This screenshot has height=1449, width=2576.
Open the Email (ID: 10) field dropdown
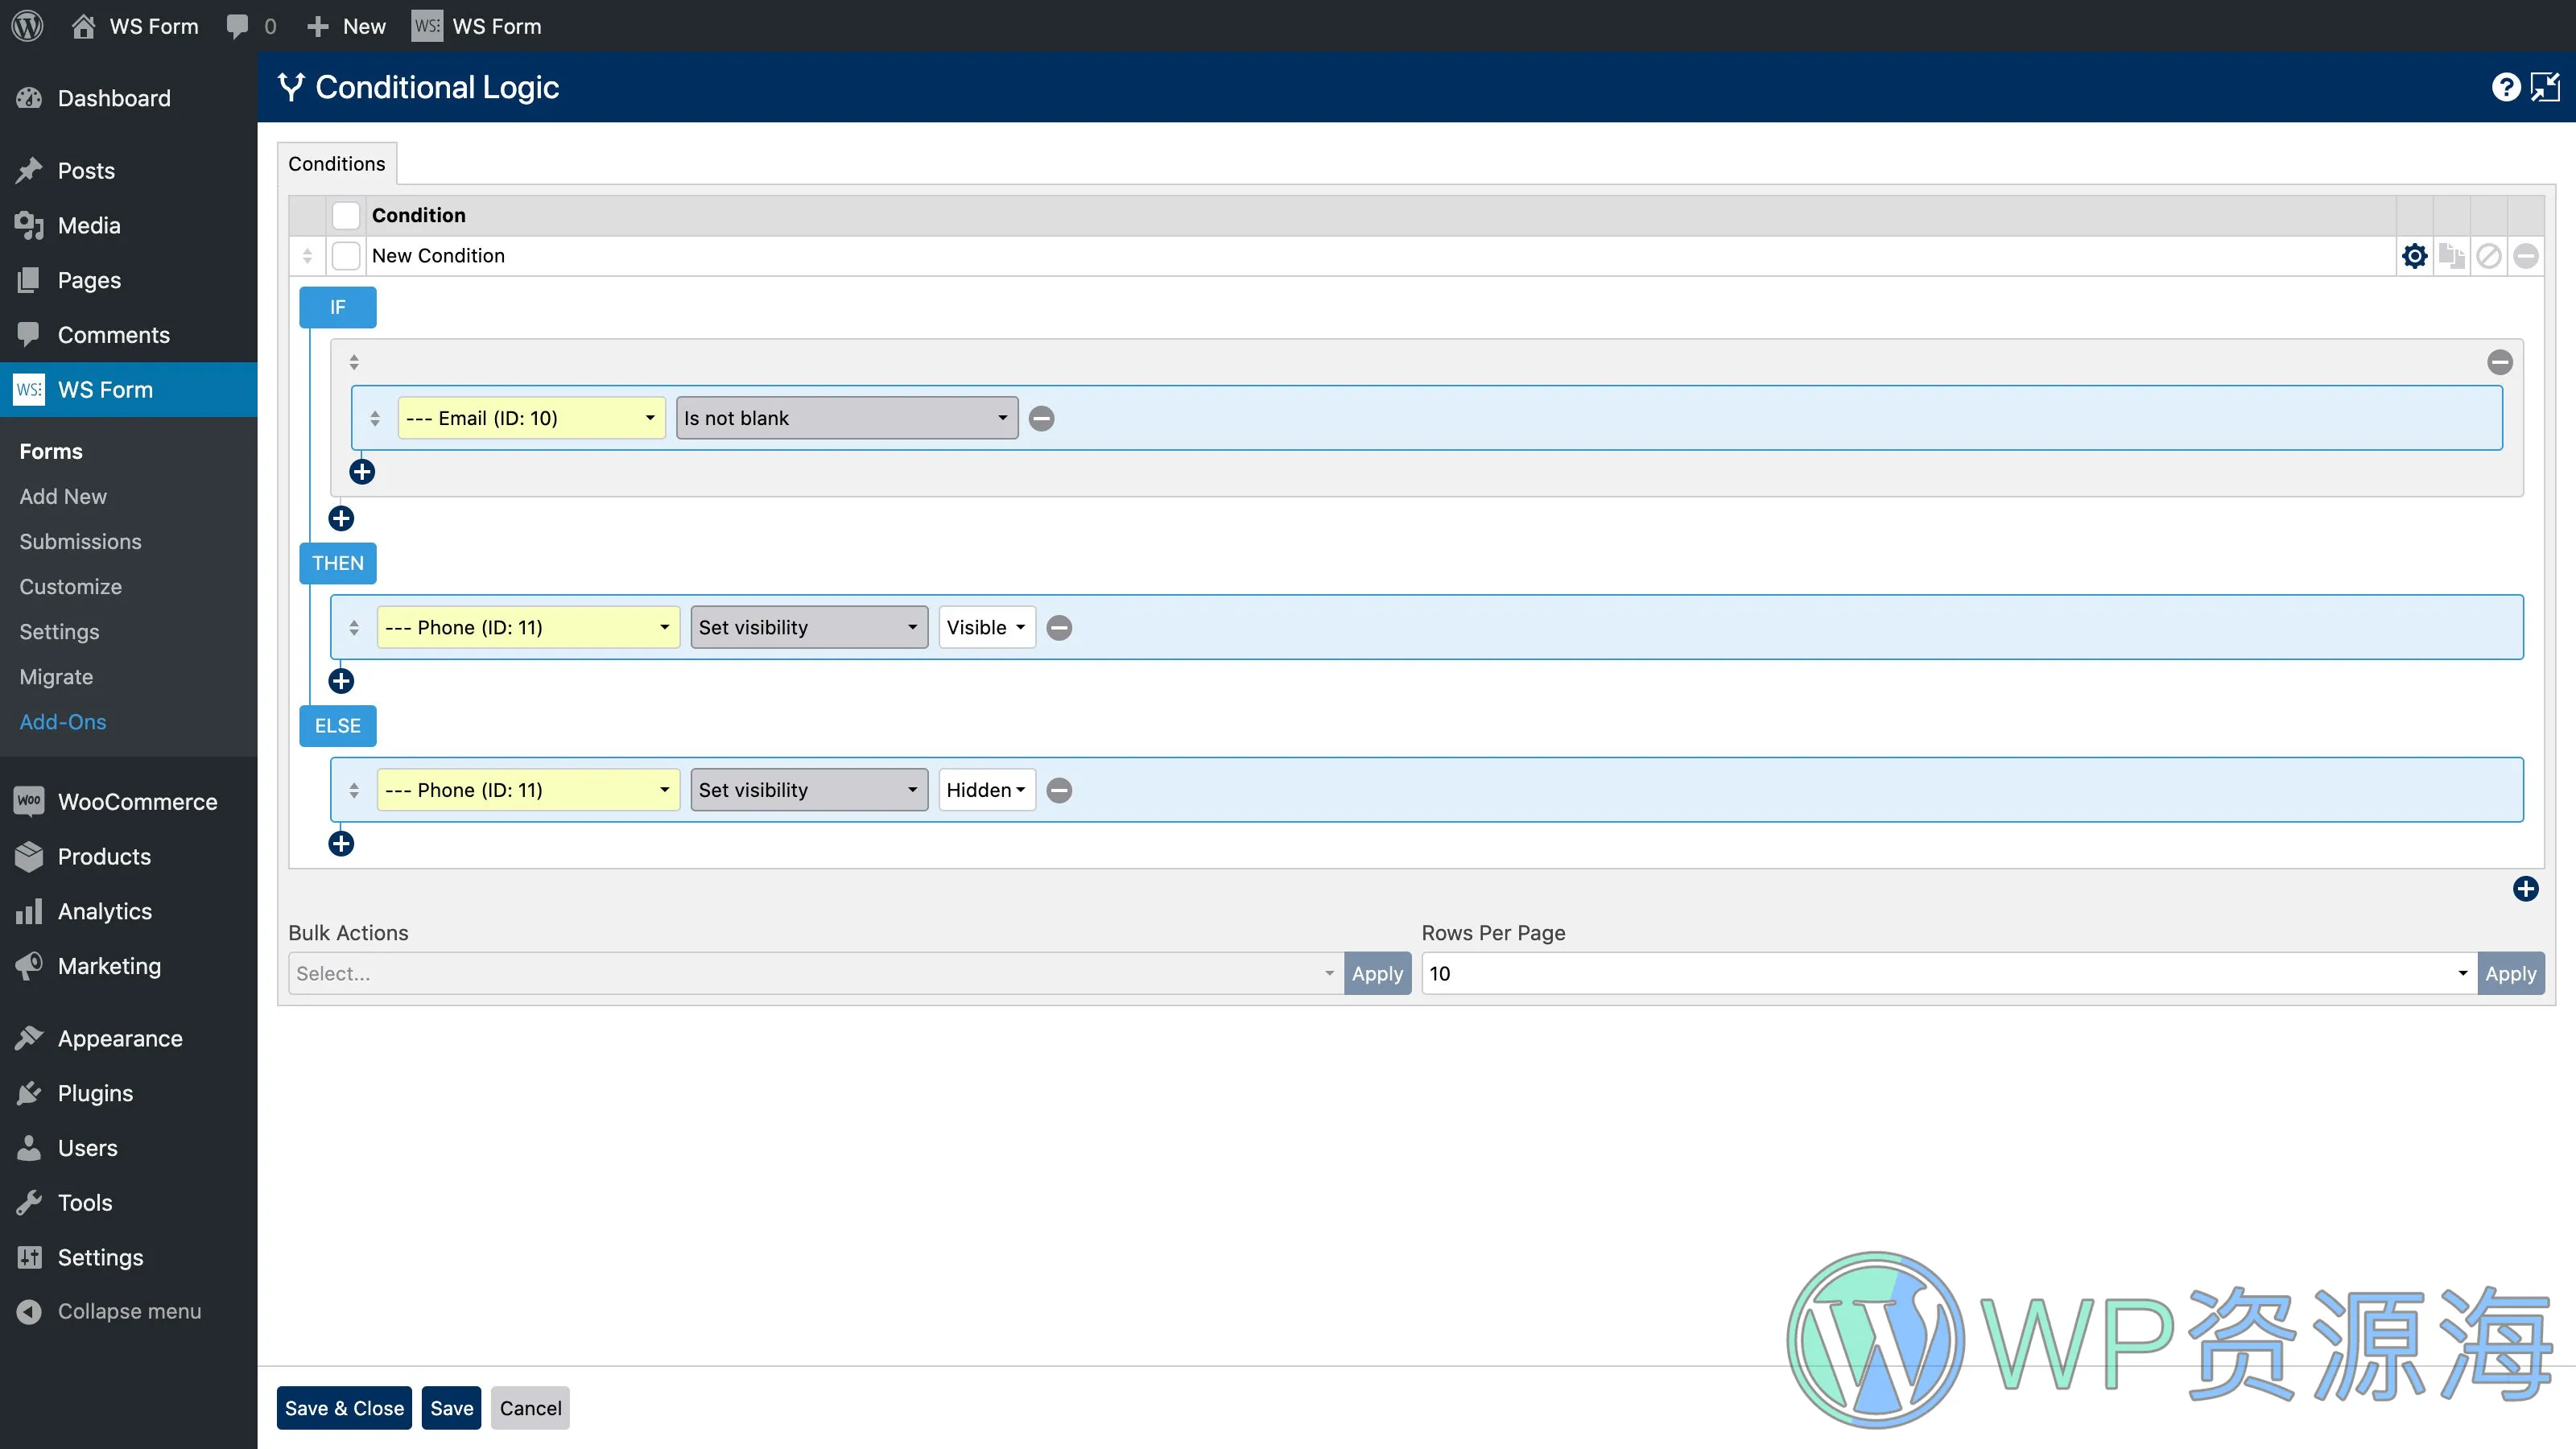point(531,418)
